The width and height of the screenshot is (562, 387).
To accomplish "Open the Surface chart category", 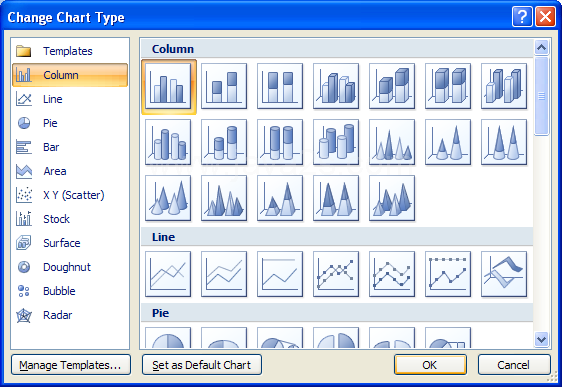I will coord(70,243).
